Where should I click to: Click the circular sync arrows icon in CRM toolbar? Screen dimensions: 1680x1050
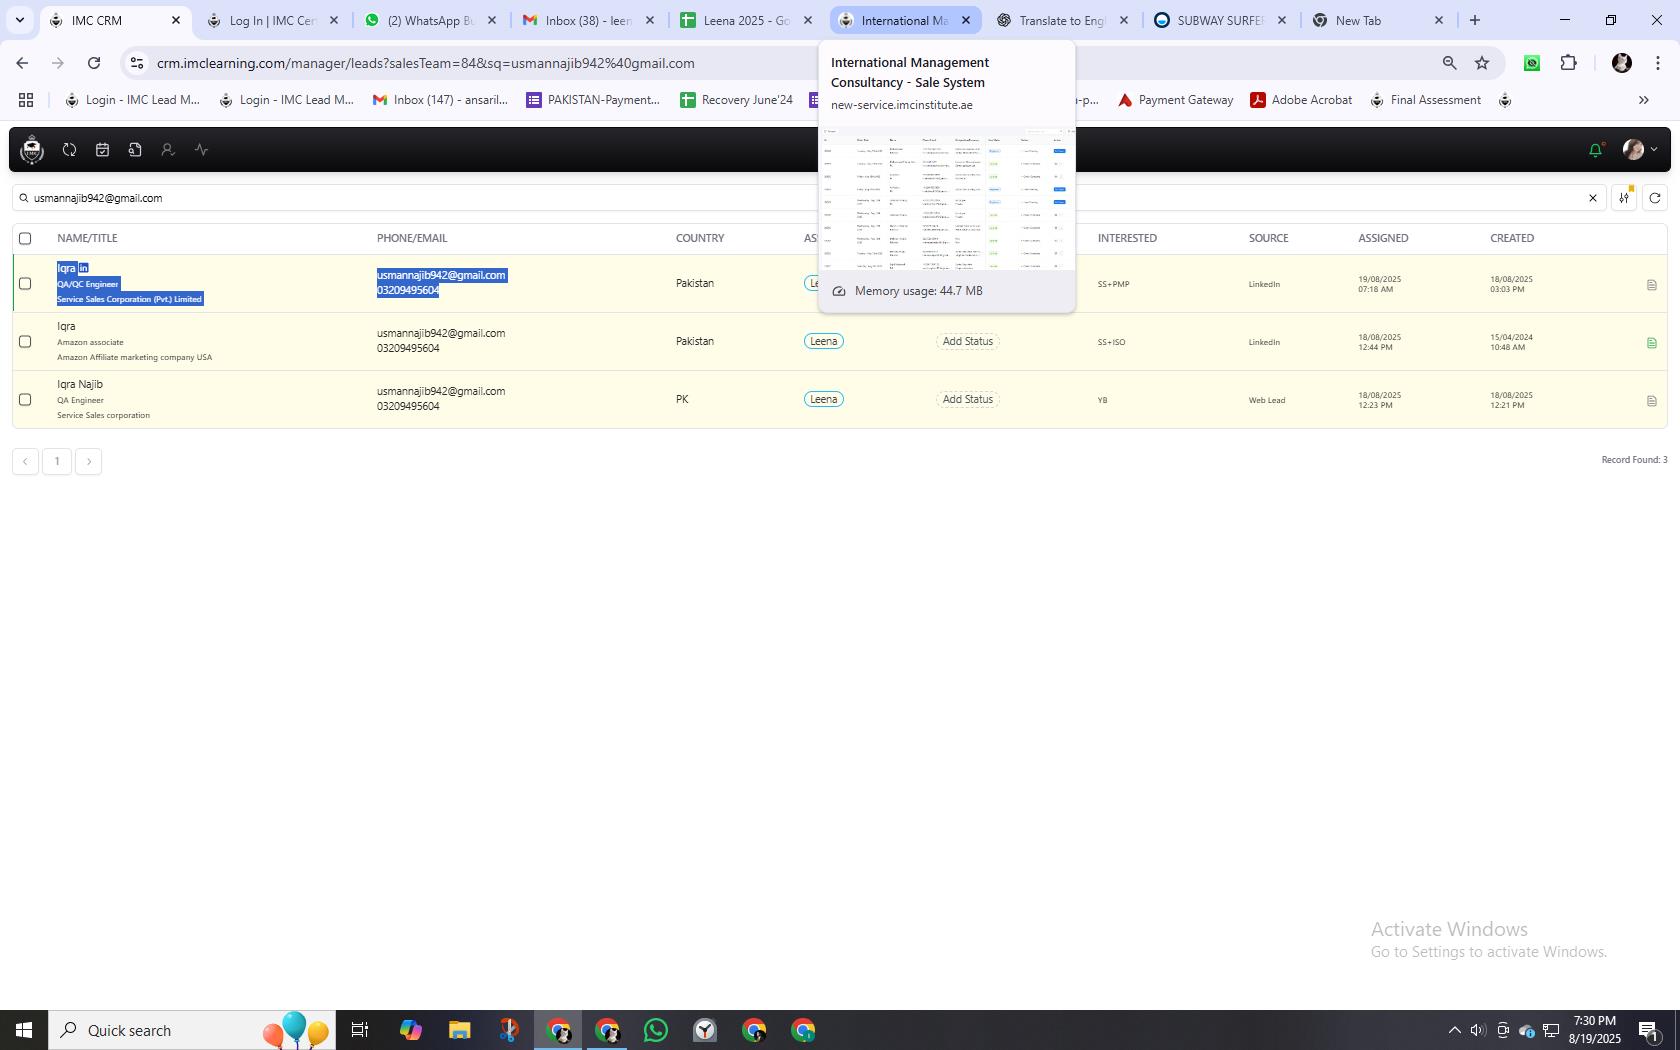[69, 150]
